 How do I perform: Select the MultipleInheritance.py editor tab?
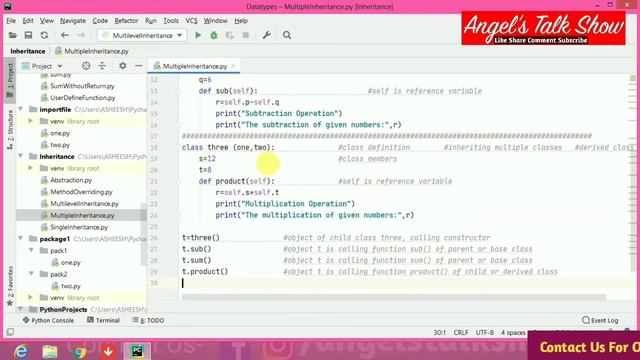195,66
